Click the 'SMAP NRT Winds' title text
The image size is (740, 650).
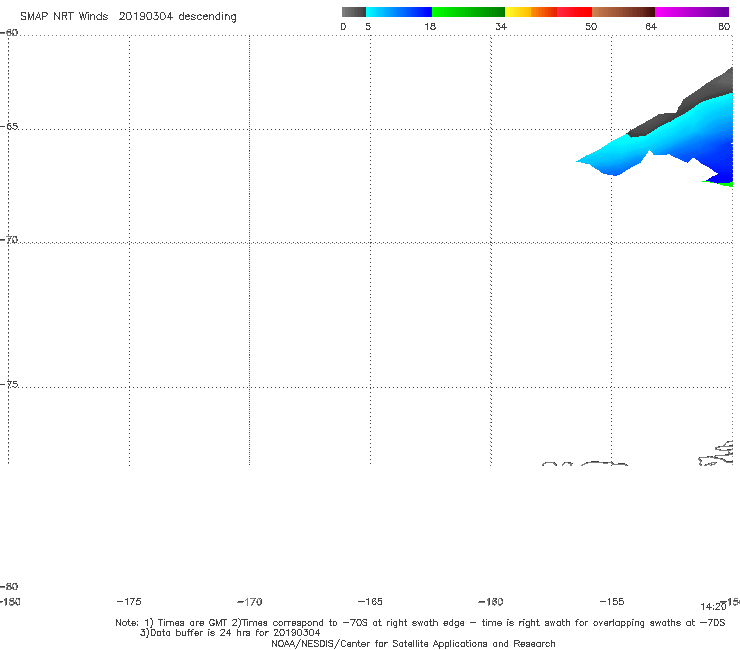tap(64, 16)
